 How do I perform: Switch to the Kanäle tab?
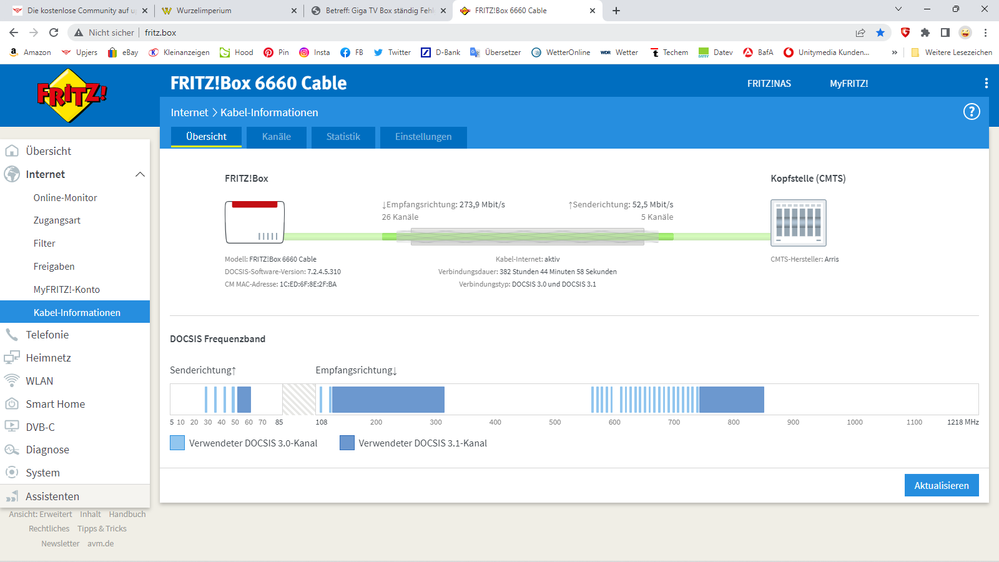coord(276,136)
